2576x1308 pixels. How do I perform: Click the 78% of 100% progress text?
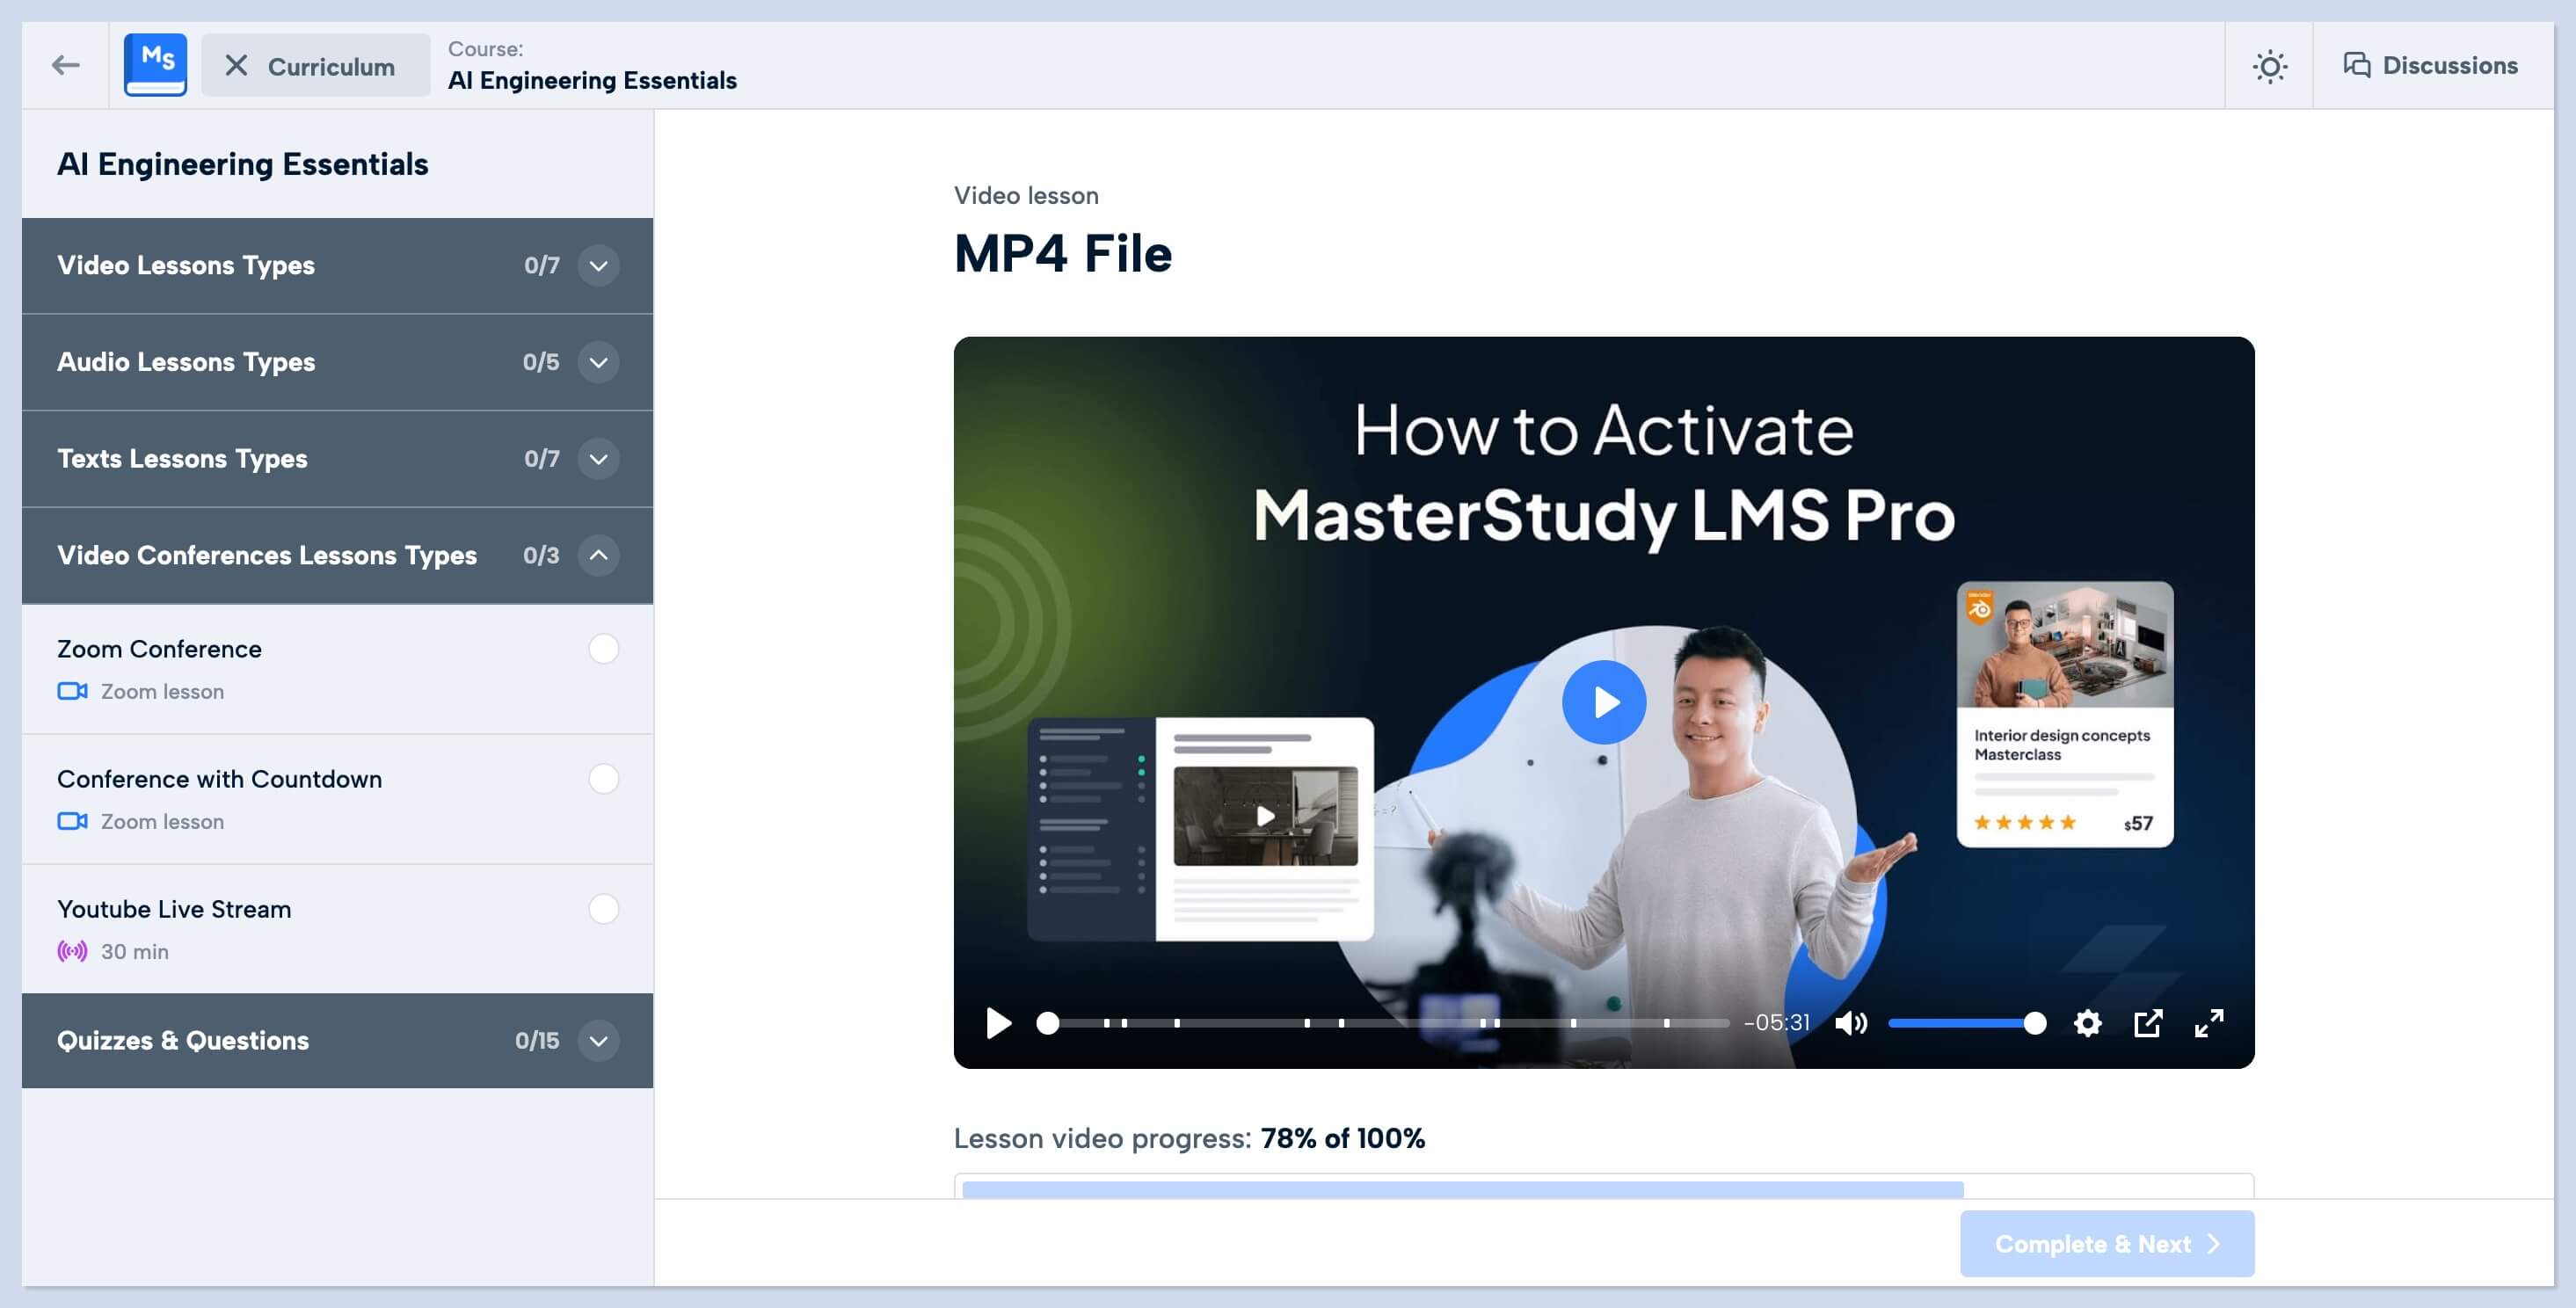pos(1343,1138)
